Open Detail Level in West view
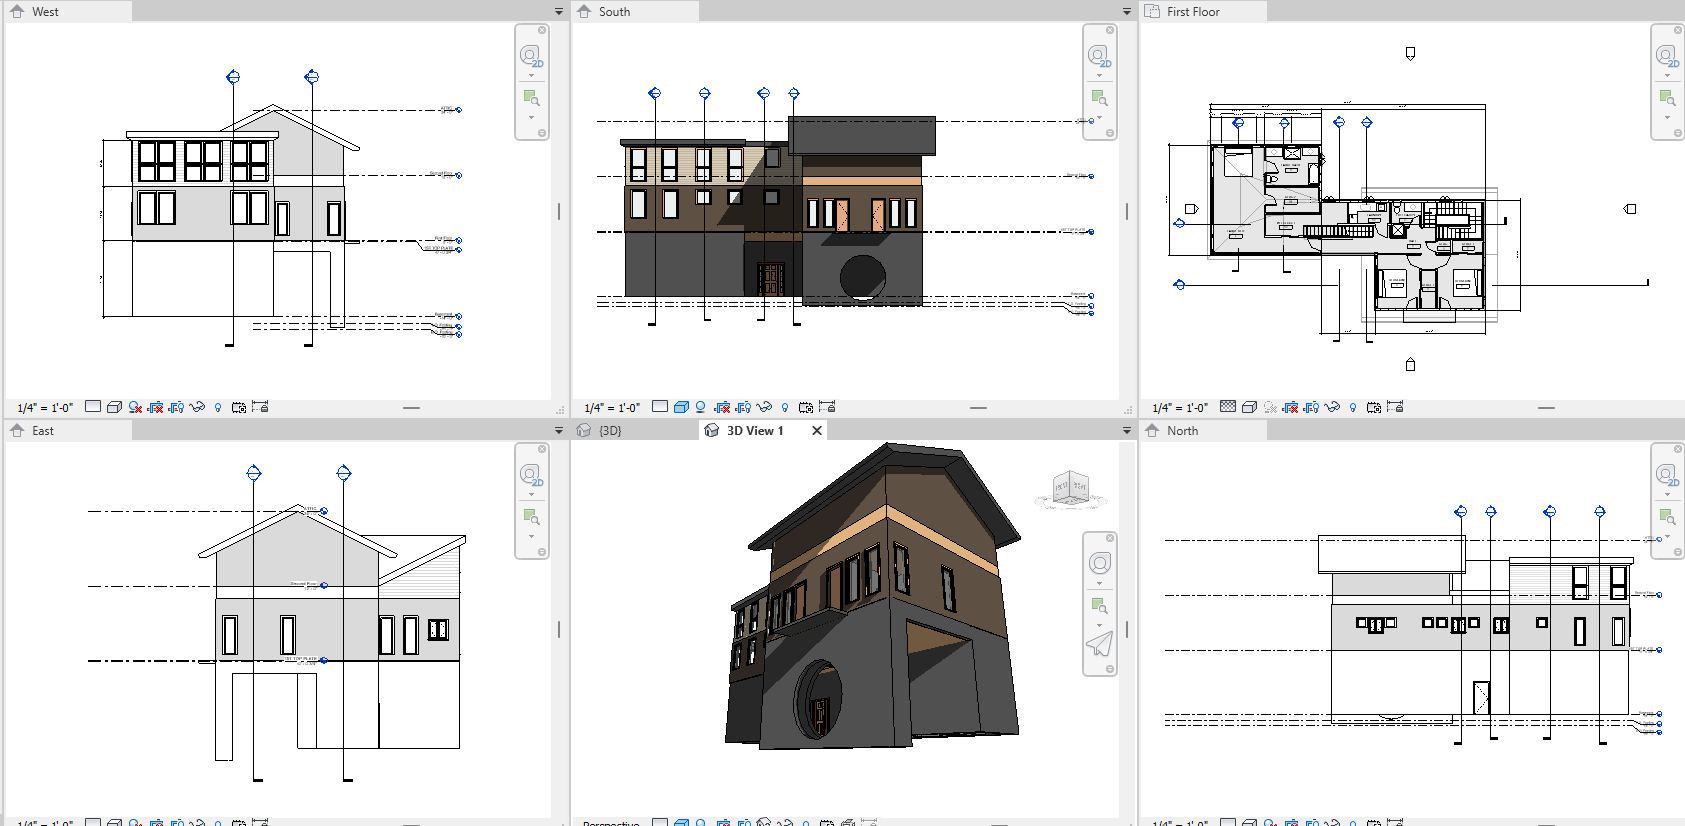1685x826 pixels. click(93, 407)
